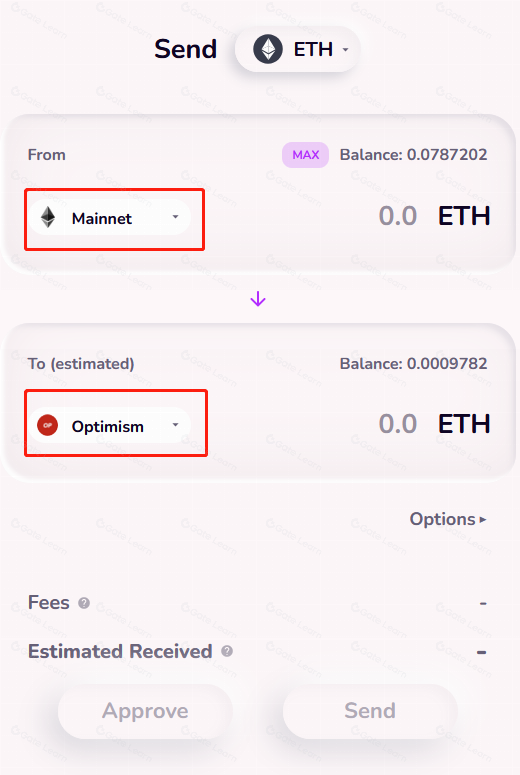Click the Mainnet caret arrow

[175, 217]
